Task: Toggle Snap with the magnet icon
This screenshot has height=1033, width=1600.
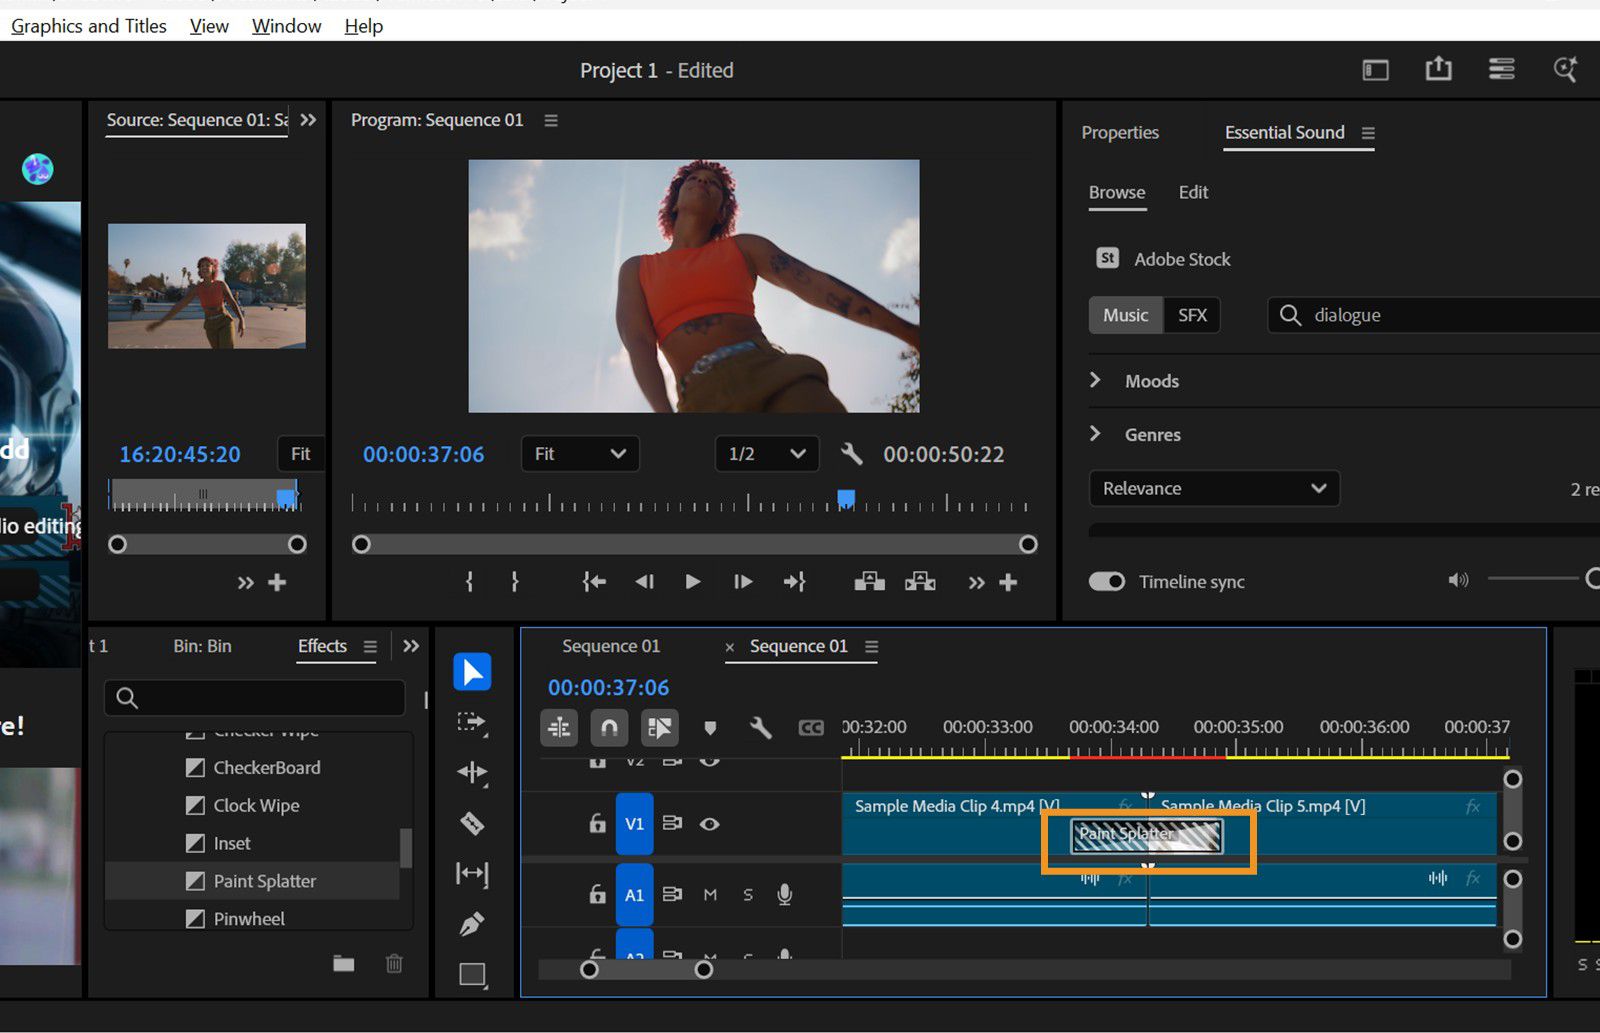Action: click(609, 727)
